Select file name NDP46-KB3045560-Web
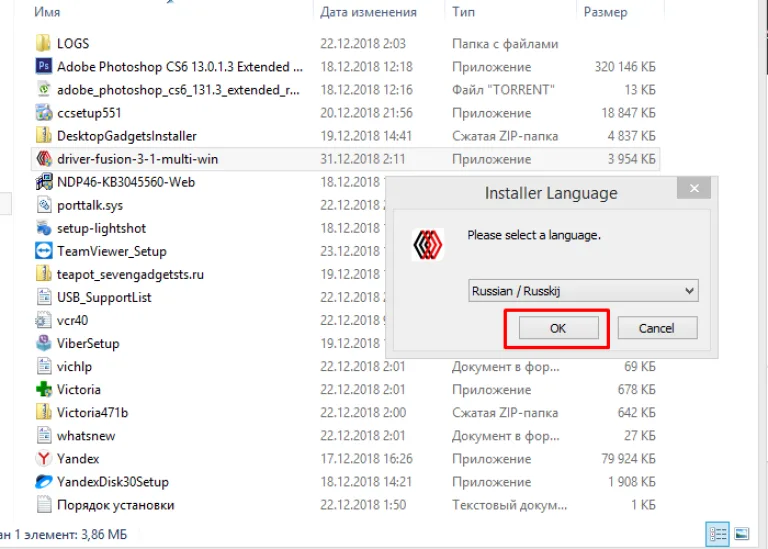 126,182
